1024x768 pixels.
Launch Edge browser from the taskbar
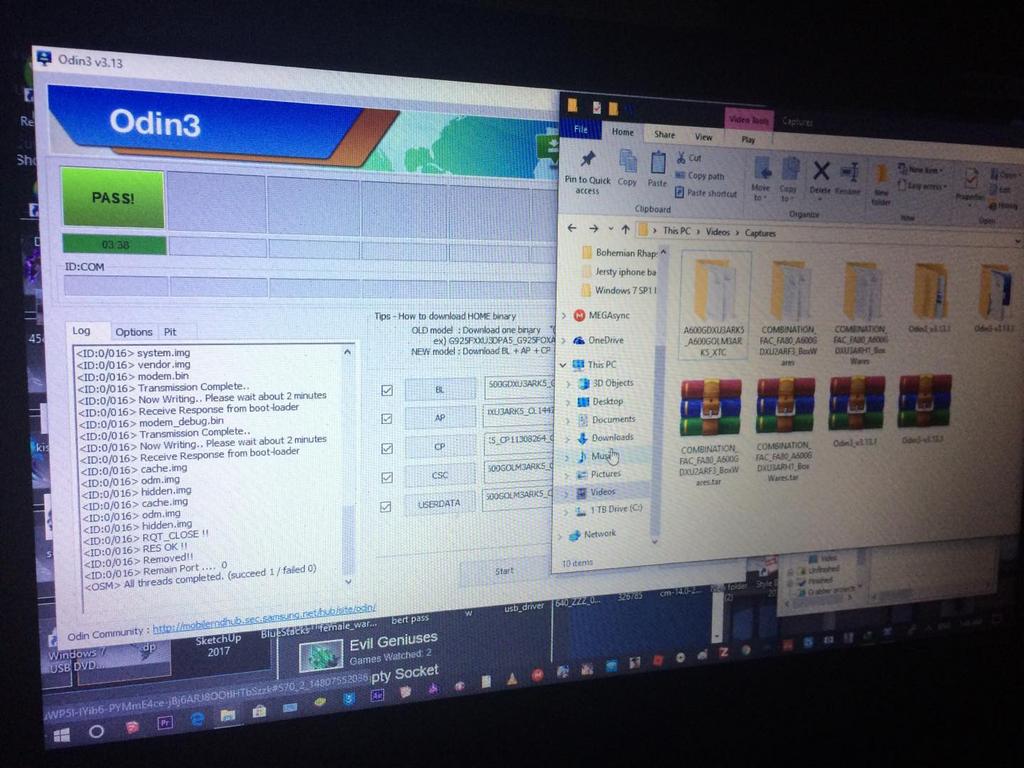click(197, 719)
